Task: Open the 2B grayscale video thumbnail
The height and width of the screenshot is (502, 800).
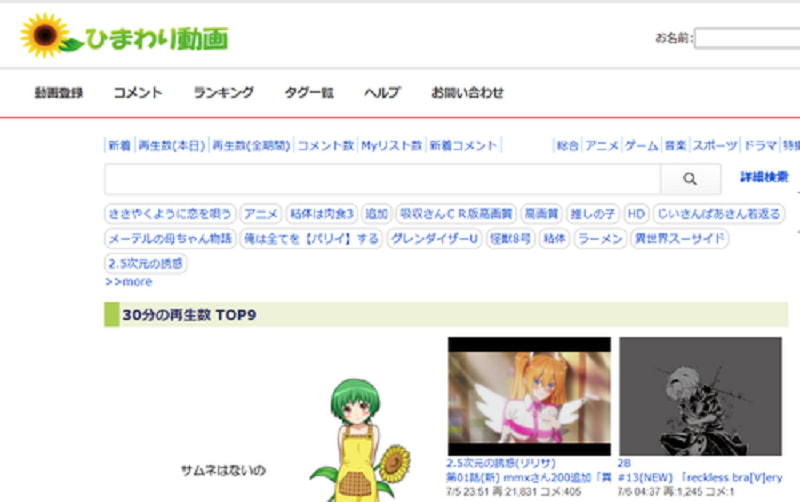Action: click(701, 396)
